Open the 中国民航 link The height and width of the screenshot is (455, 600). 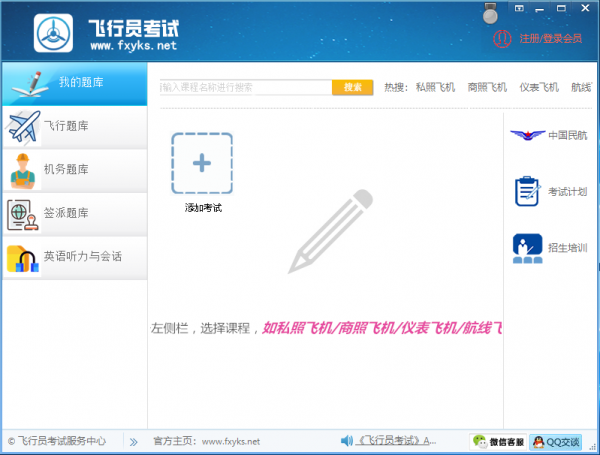point(567,135)
